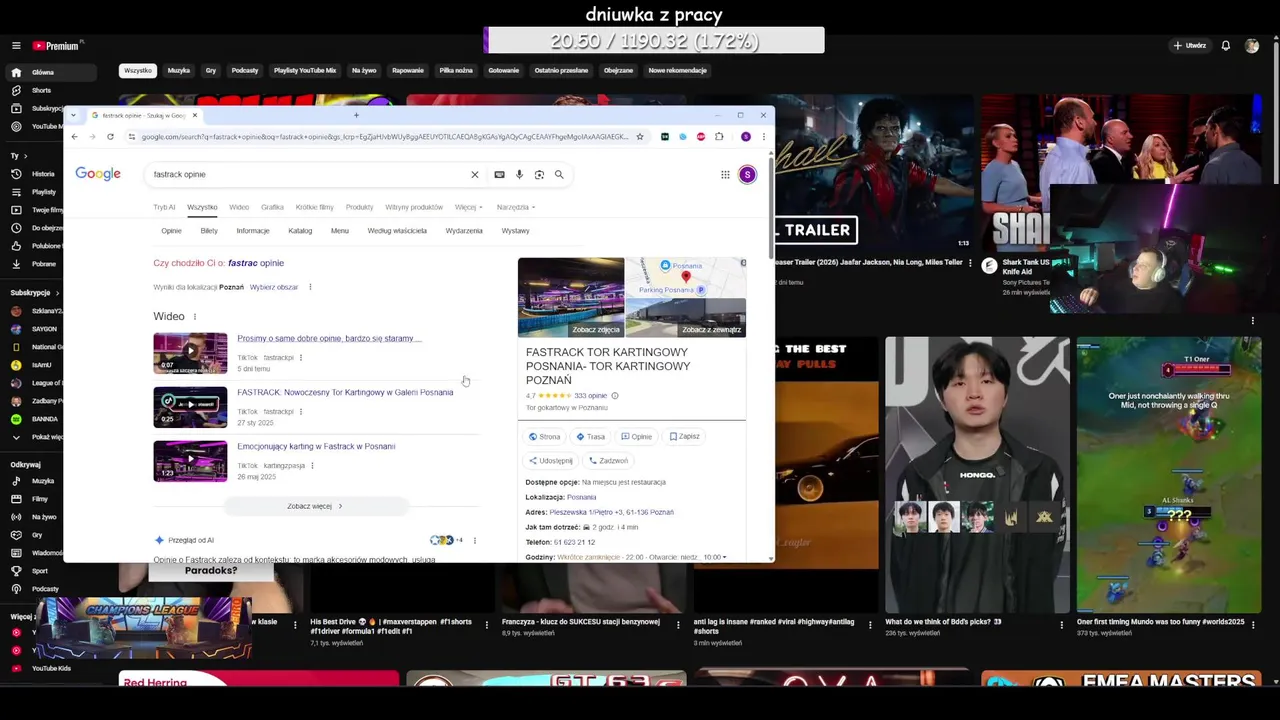Click the Zapisz save button
This screenshot has width=1280, height=720.
coord(685,437)
